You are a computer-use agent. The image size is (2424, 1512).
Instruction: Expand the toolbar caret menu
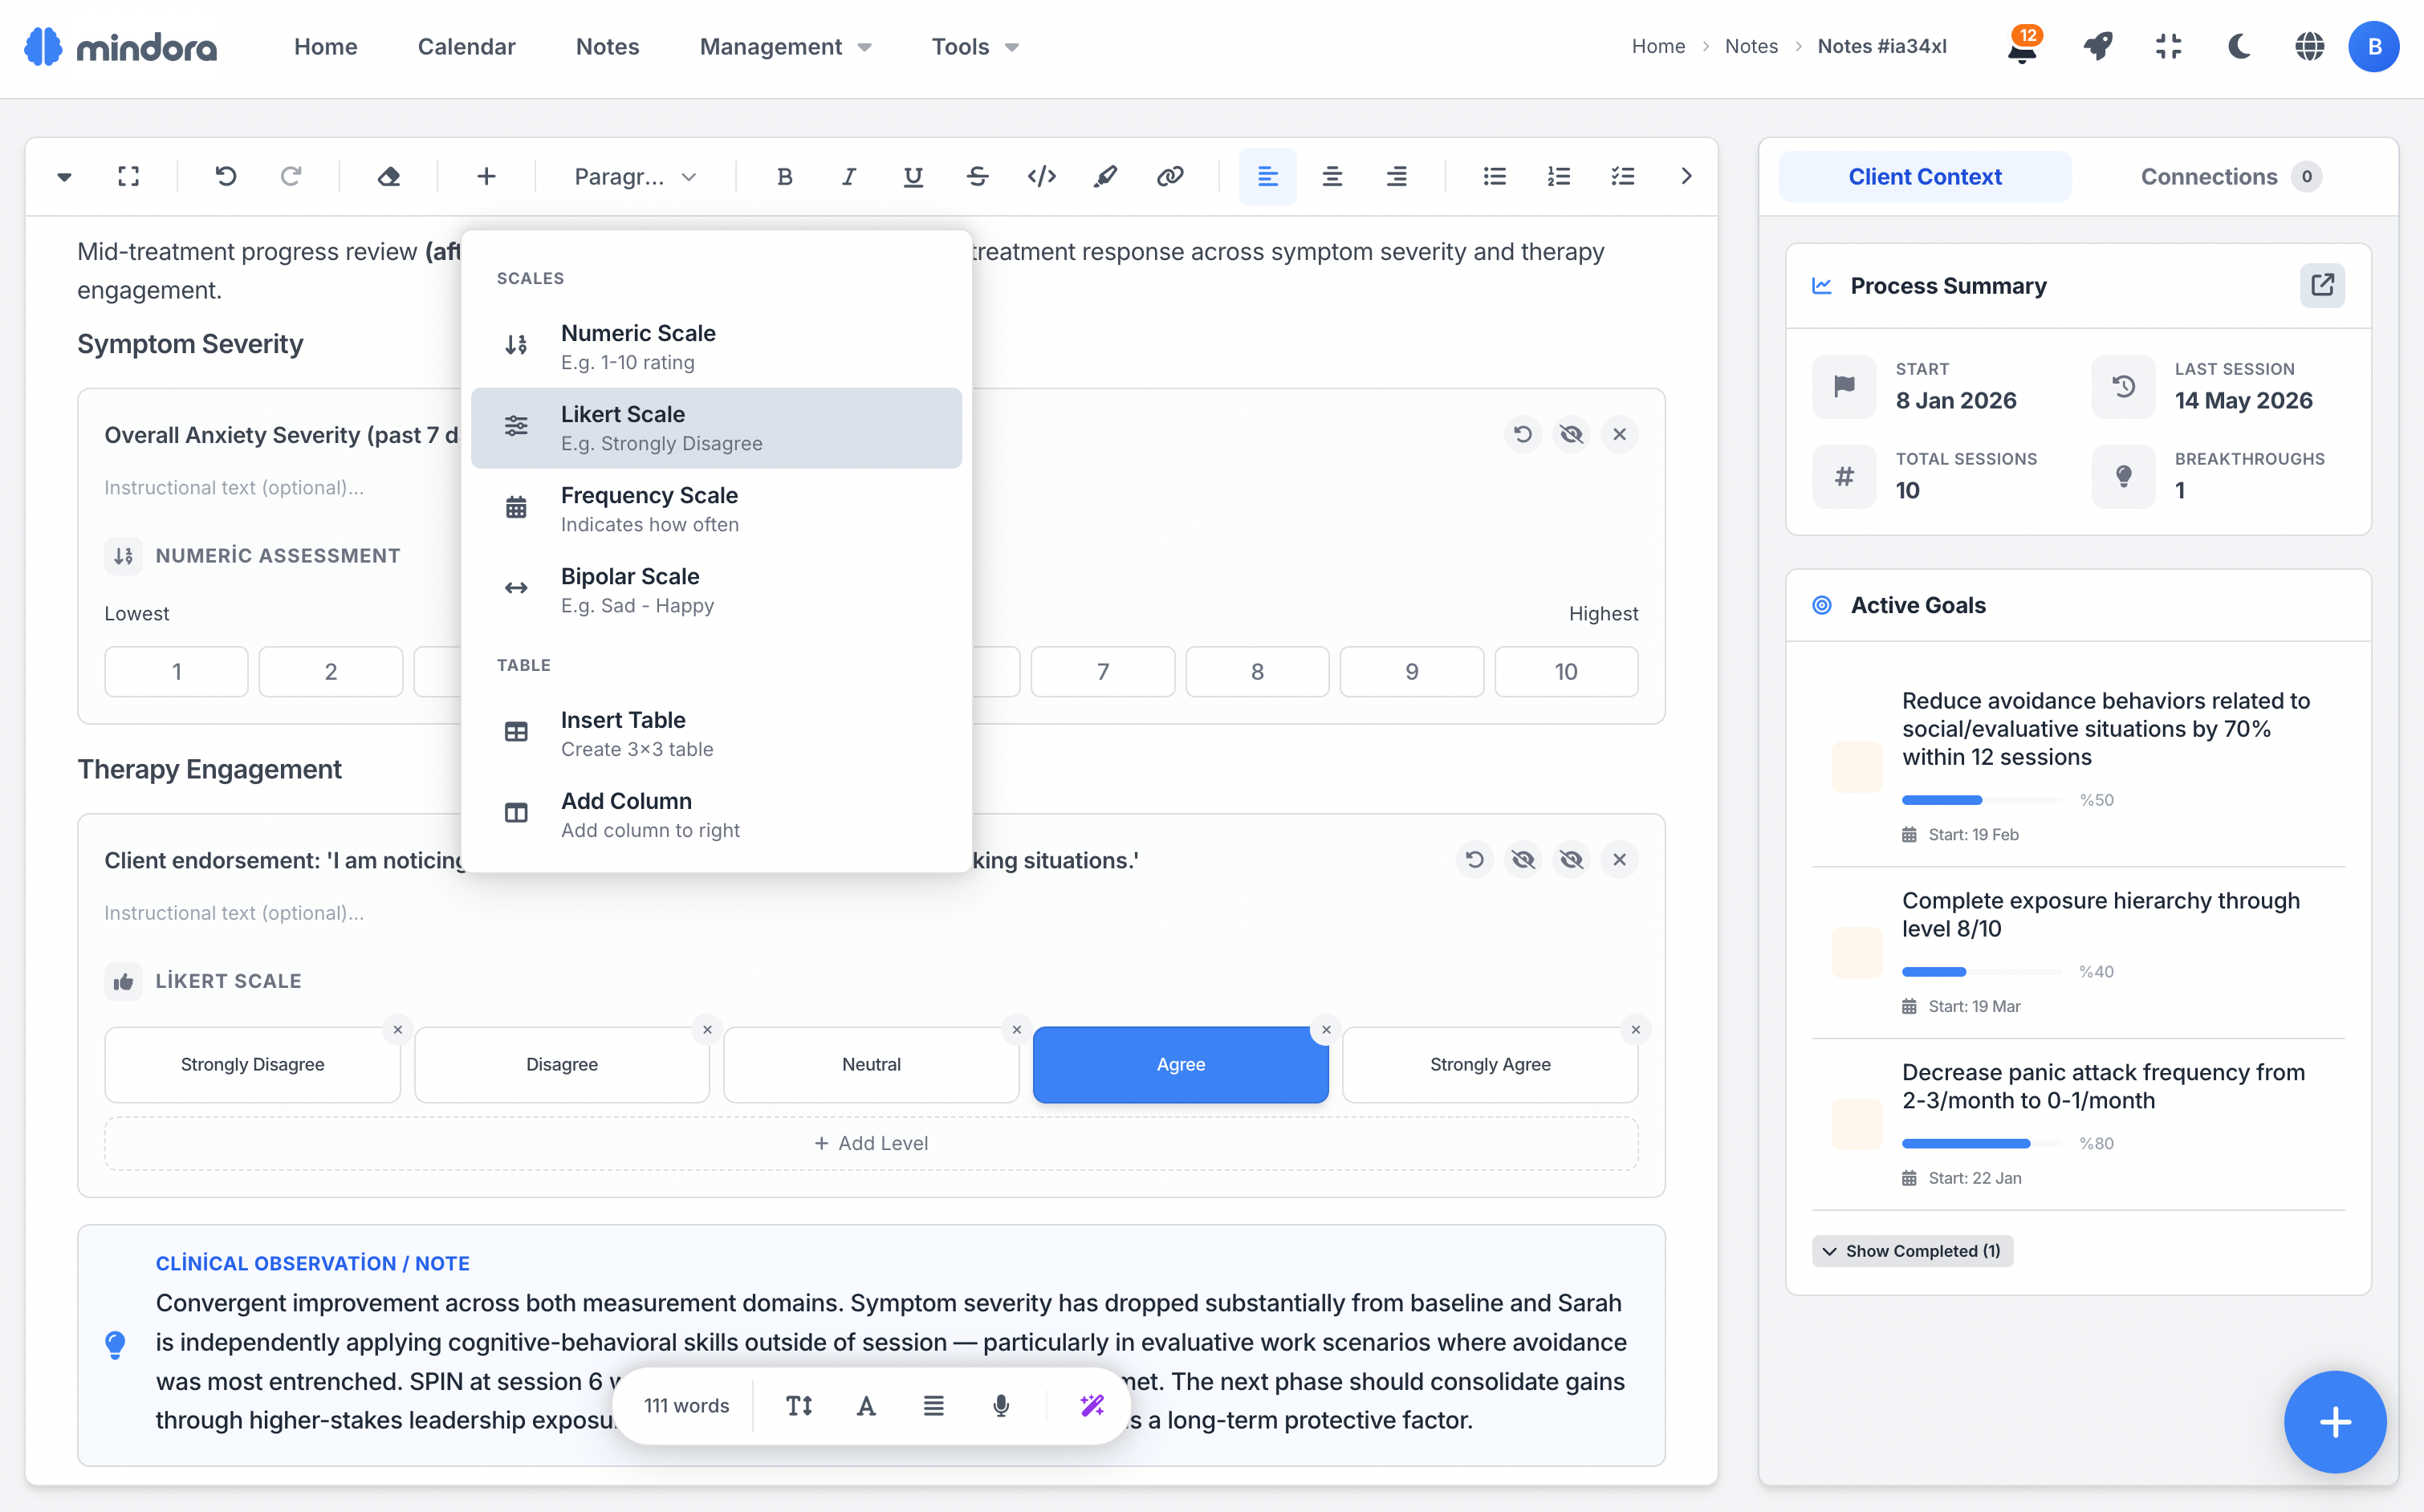64,177
